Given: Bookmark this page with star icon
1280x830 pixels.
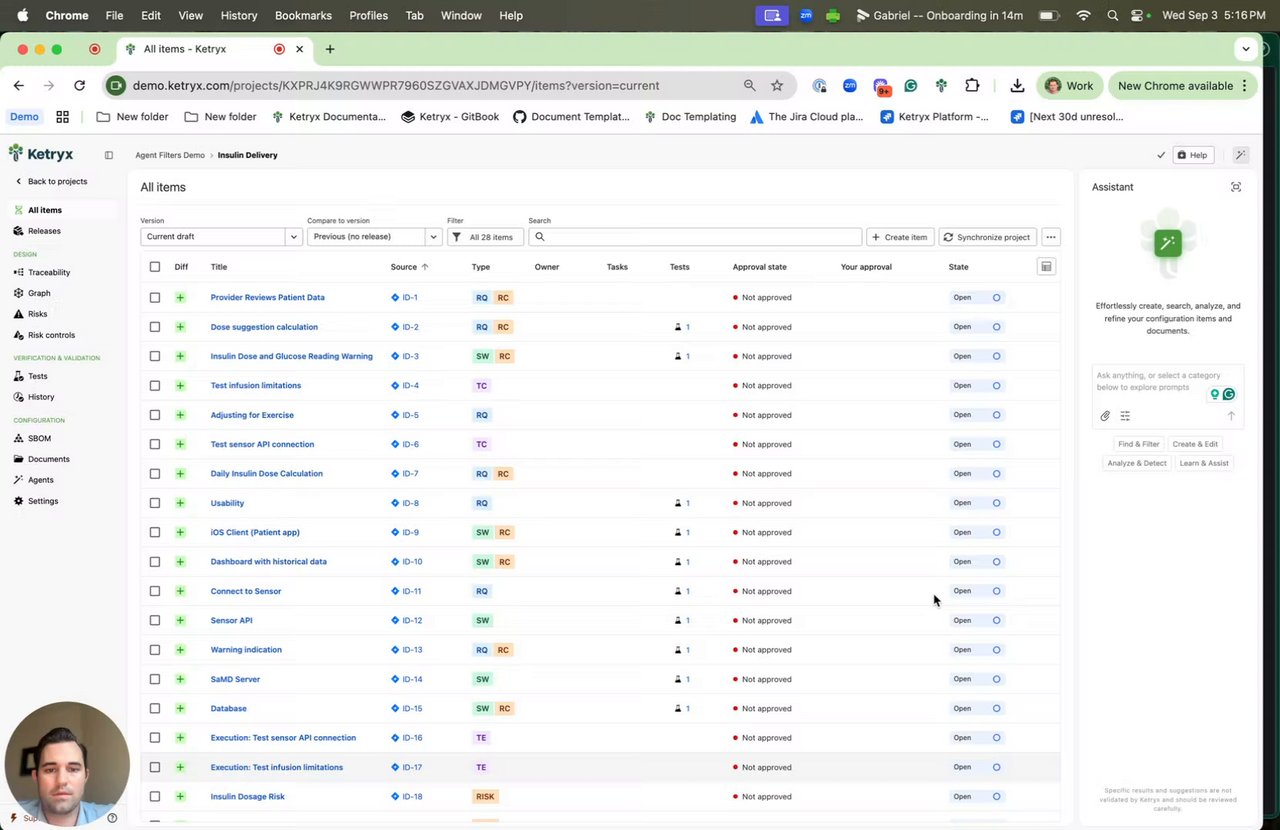Looking at the screenshot, I should 777,86.
